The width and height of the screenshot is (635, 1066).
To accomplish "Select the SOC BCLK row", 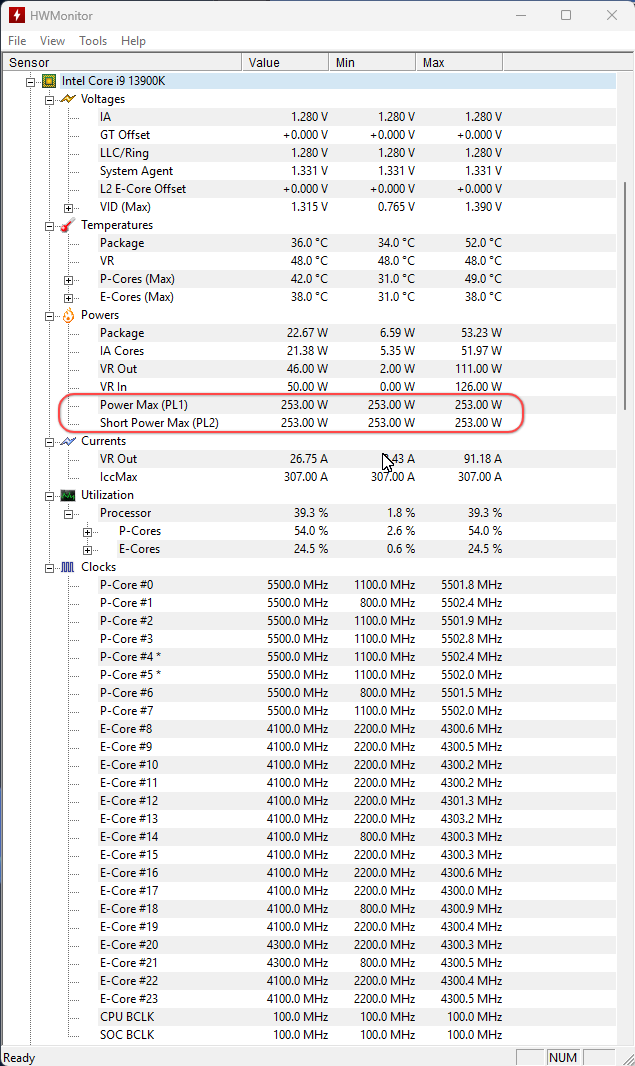I will tap(357, 1035).
